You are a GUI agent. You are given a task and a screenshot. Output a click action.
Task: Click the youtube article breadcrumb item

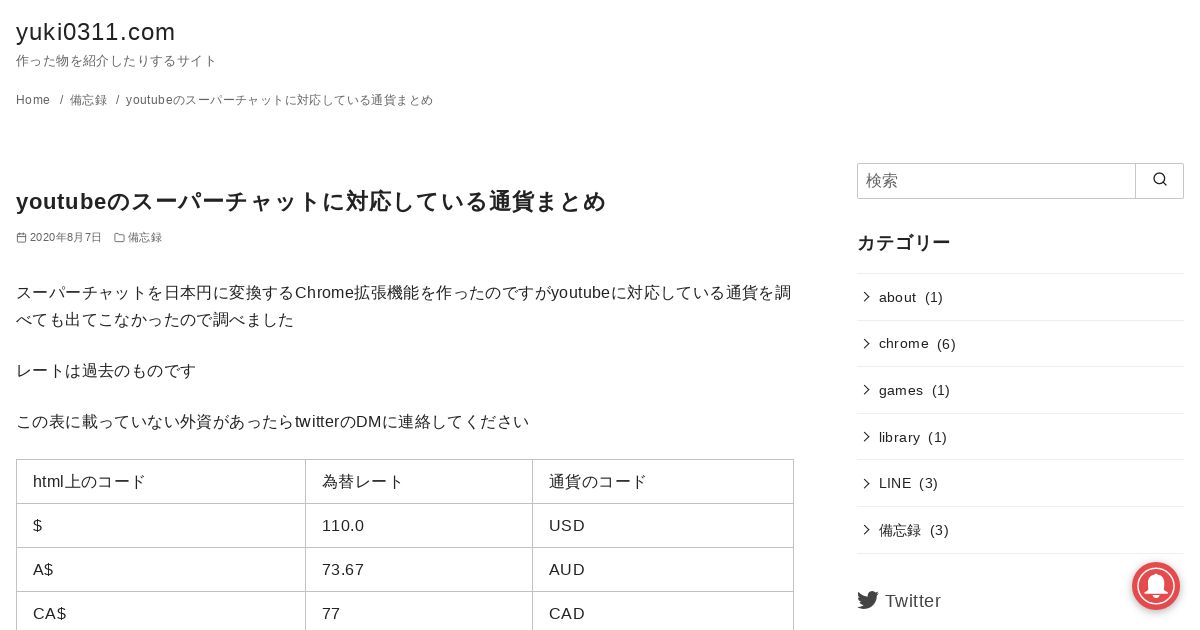(x=279, y=100)
